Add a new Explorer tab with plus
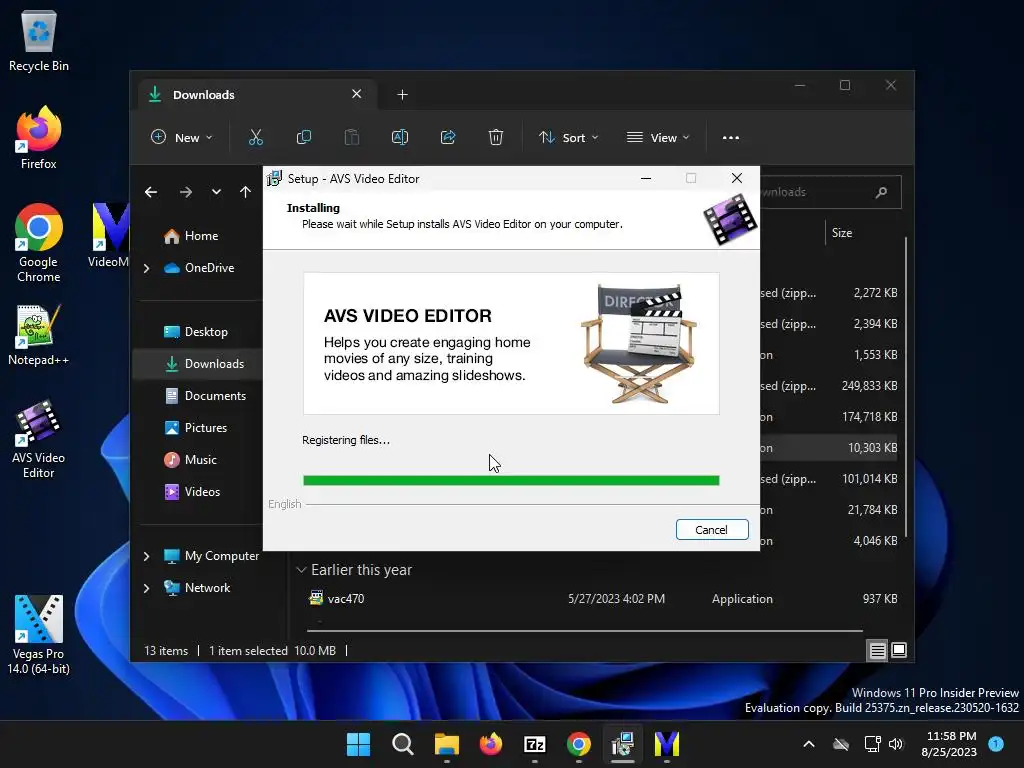The image size is (1024, 768). coord(402,95)
